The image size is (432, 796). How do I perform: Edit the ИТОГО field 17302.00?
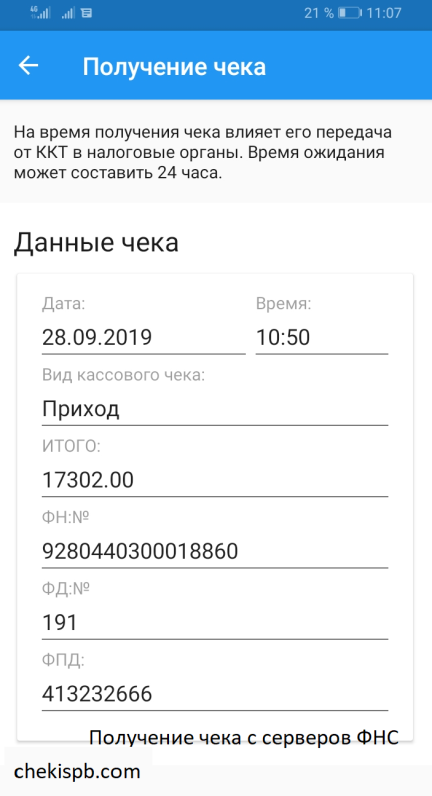[215, 480]
